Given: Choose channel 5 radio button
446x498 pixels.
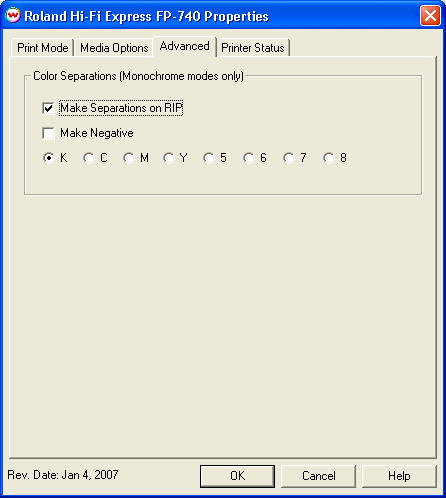Looking at the screenshot, I should [x=209, y=158].
